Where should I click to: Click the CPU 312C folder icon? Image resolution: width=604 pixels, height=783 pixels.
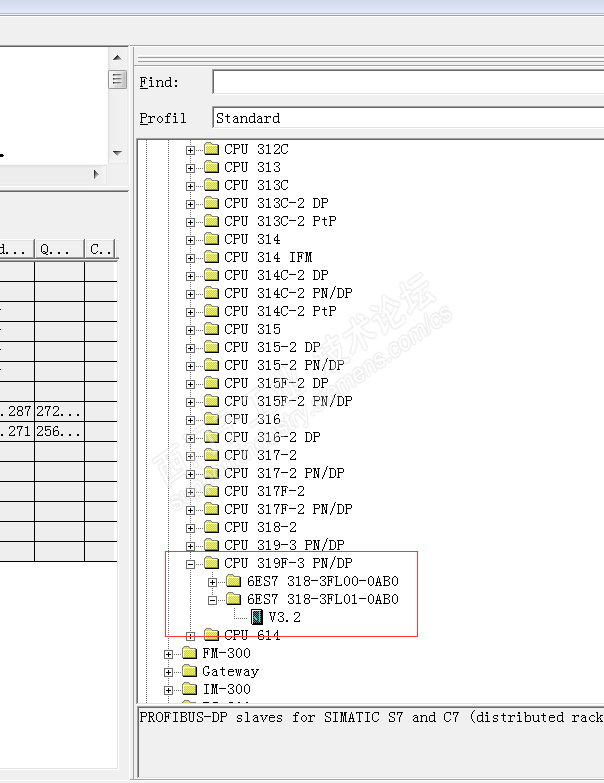(x=212, y=149)
